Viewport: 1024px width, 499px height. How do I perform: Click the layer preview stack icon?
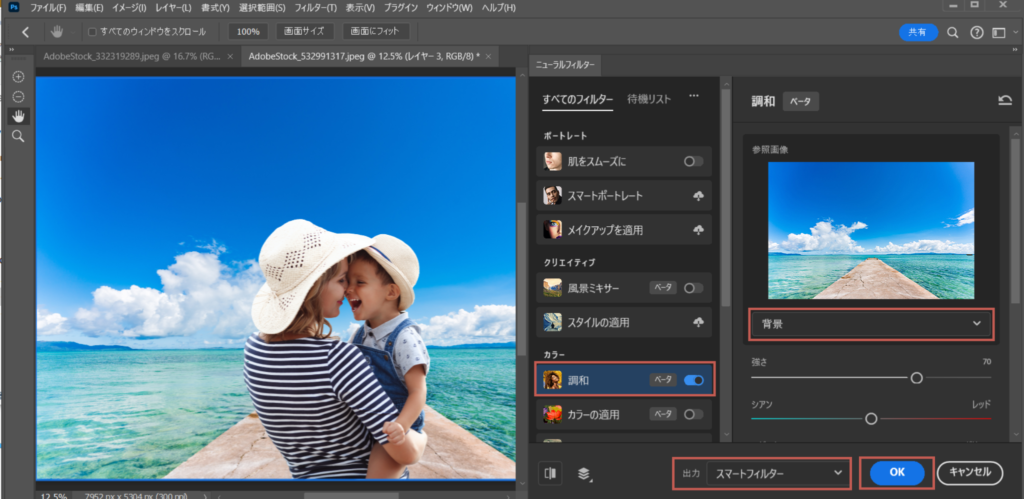[x=585, y=473]
